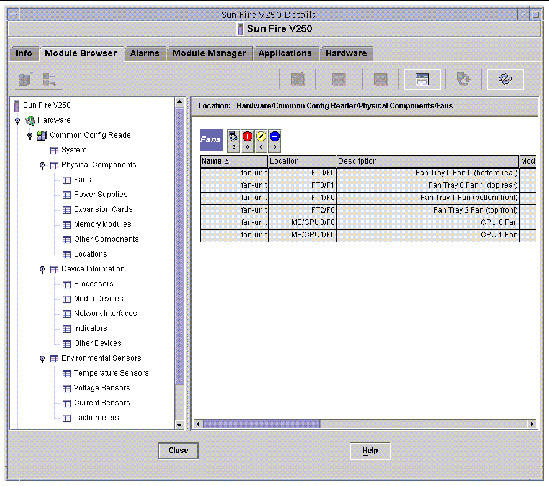This screenshot has width=549, height=486.
Task: Open the Hardware tab
Action: (346, 53)
